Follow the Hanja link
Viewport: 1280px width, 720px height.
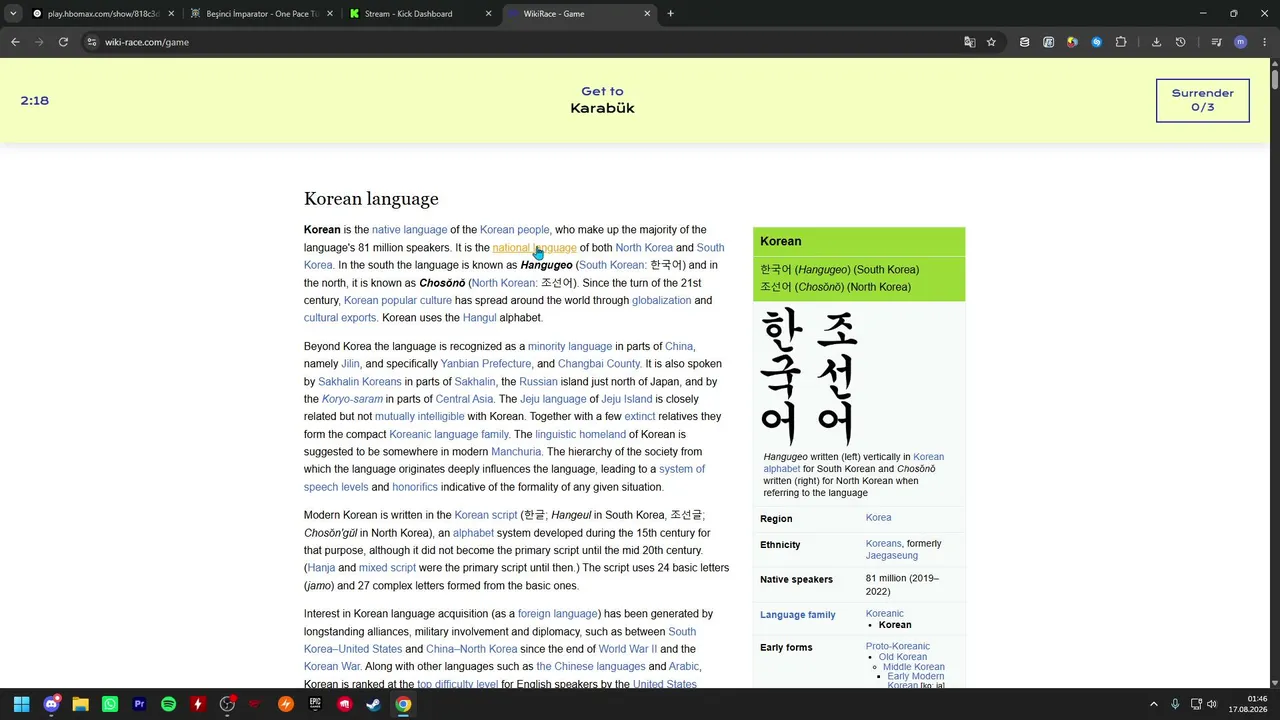click(321, 568)
